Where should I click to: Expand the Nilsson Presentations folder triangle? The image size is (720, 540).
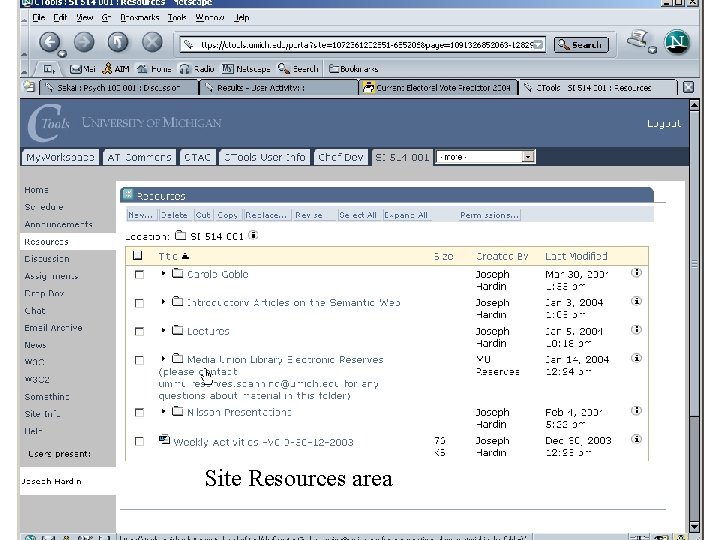point(163,411)
